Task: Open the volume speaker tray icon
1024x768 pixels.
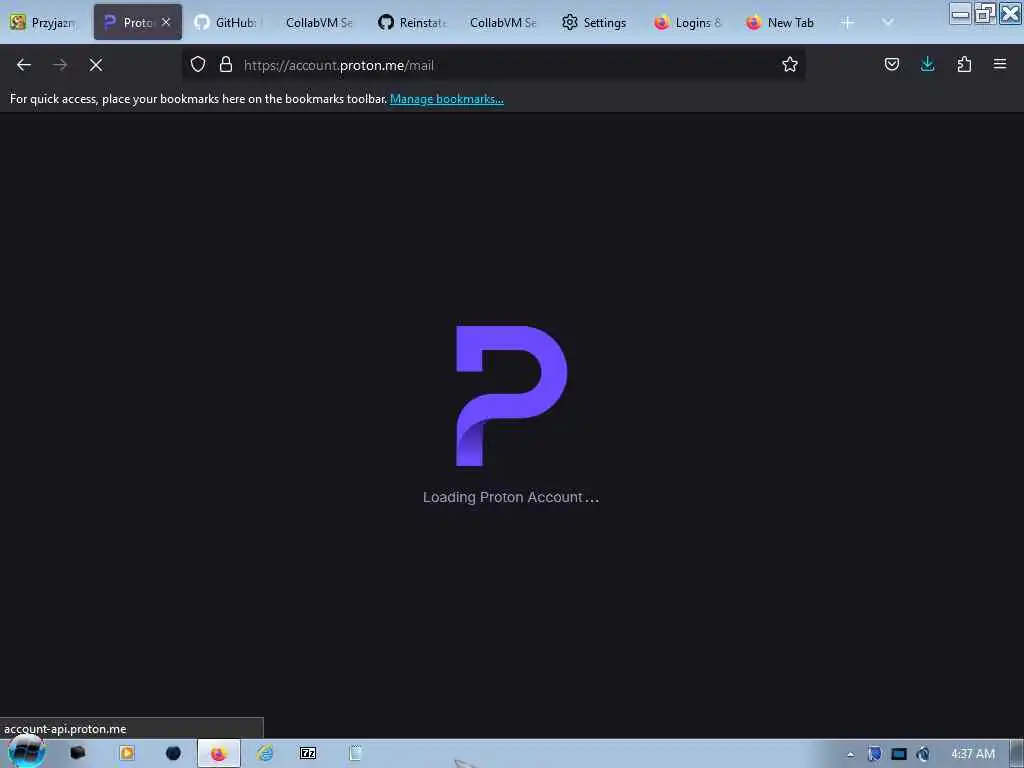Action: 923,754
